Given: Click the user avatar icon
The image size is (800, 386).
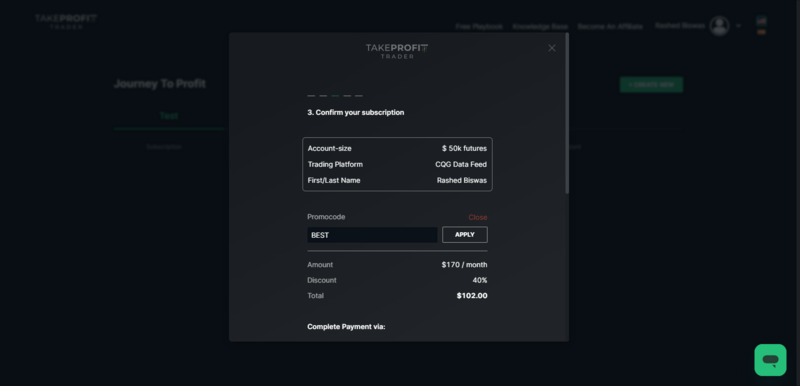Looking at the screenshot, I should (719, 26).
